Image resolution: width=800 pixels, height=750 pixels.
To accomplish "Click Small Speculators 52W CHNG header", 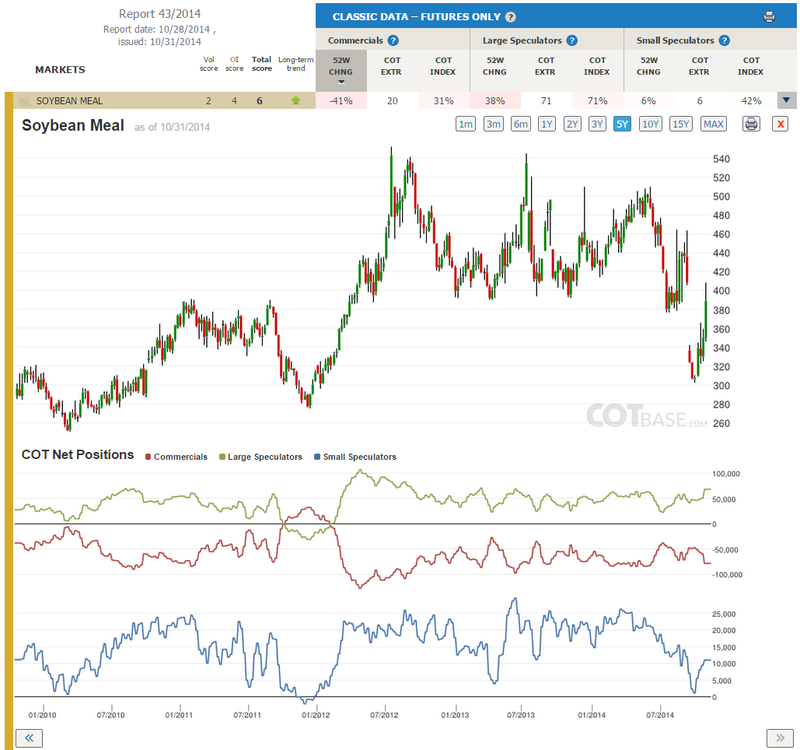I will 648,66.
